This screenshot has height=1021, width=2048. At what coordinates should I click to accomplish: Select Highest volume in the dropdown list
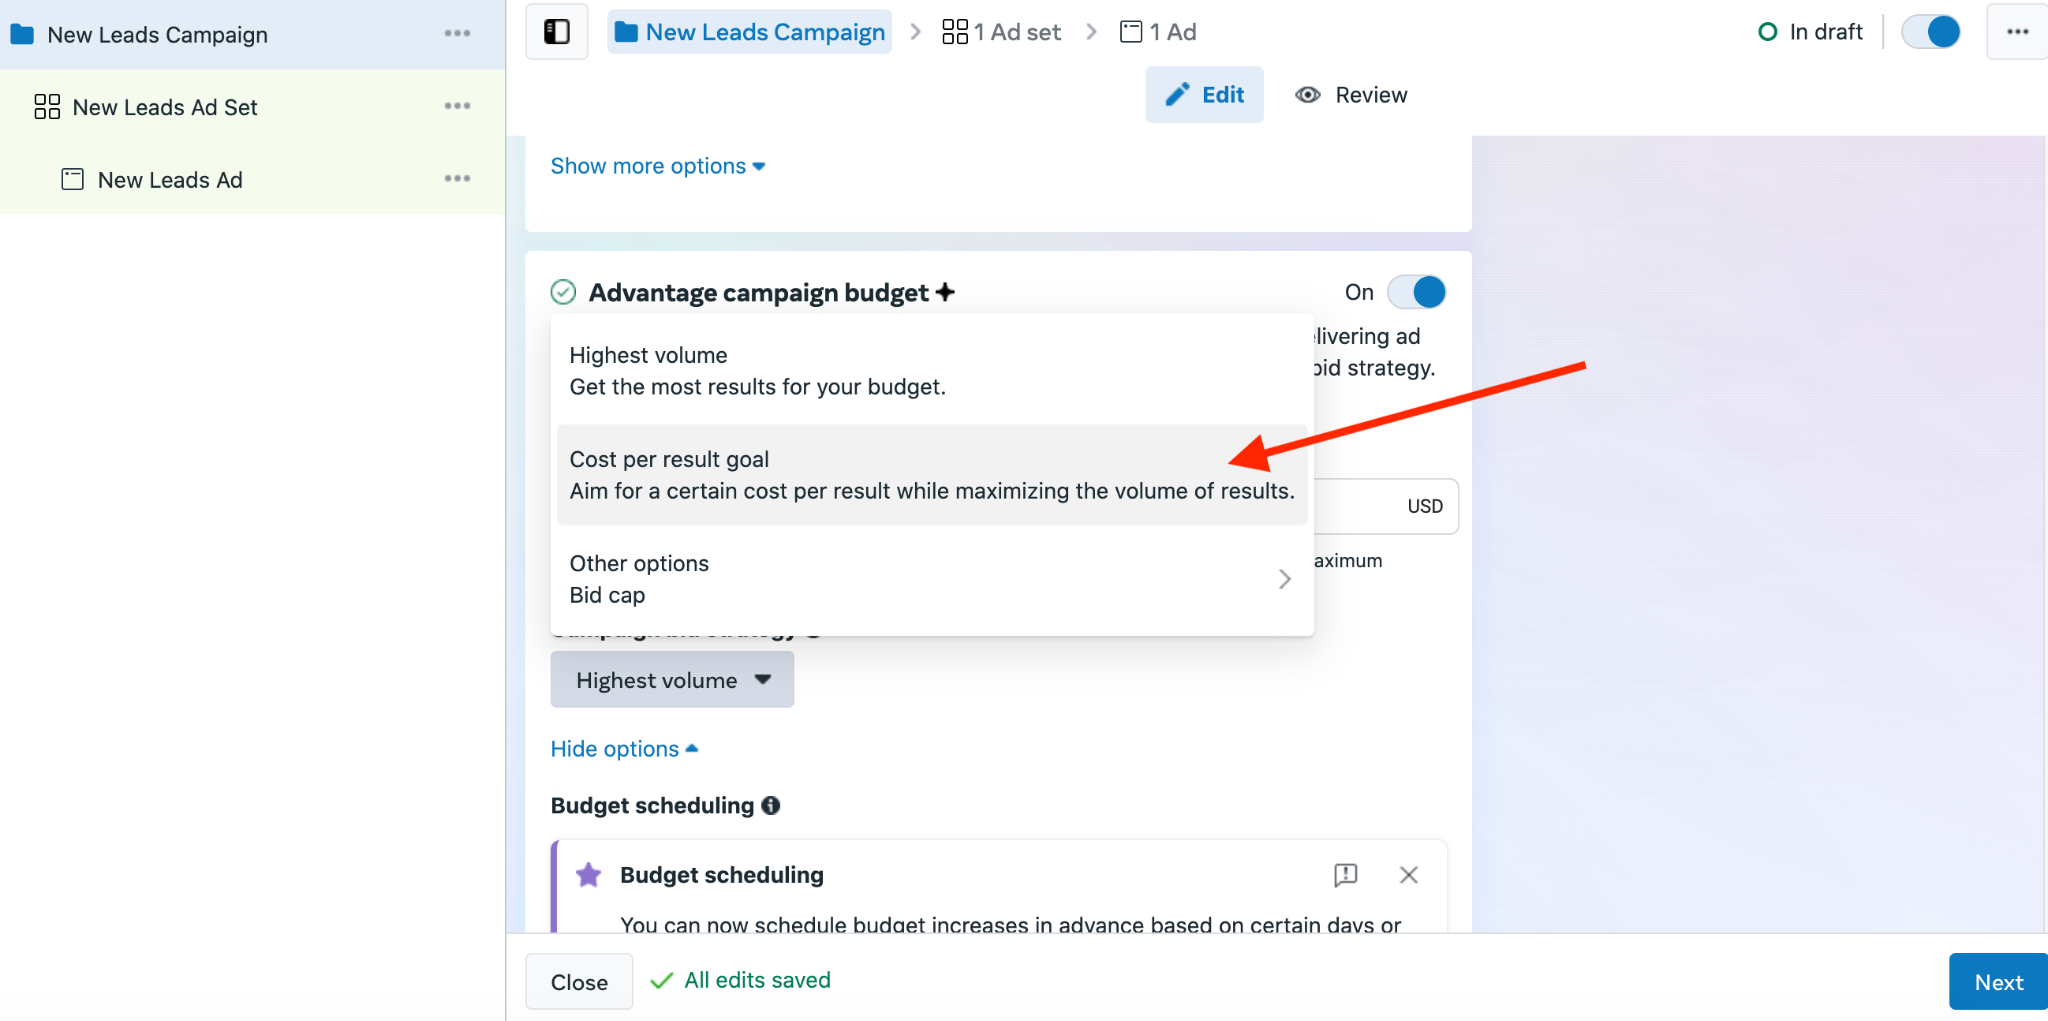932,371
